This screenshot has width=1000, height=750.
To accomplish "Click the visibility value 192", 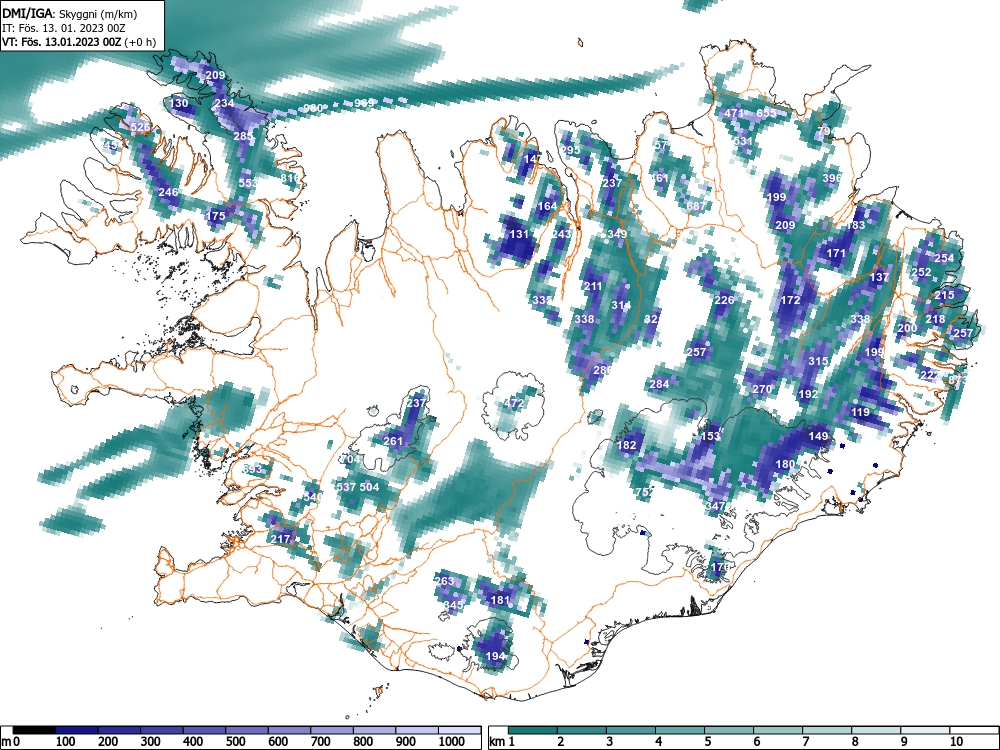I will (808, 394).
